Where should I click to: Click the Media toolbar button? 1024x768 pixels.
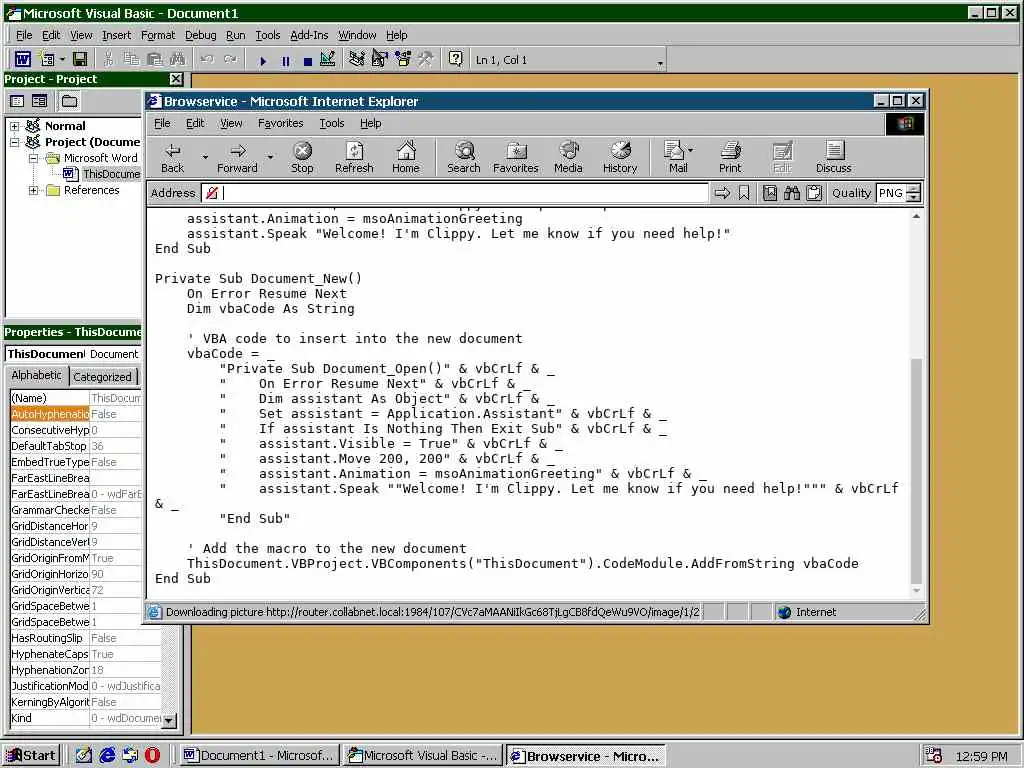click(568, 158)
